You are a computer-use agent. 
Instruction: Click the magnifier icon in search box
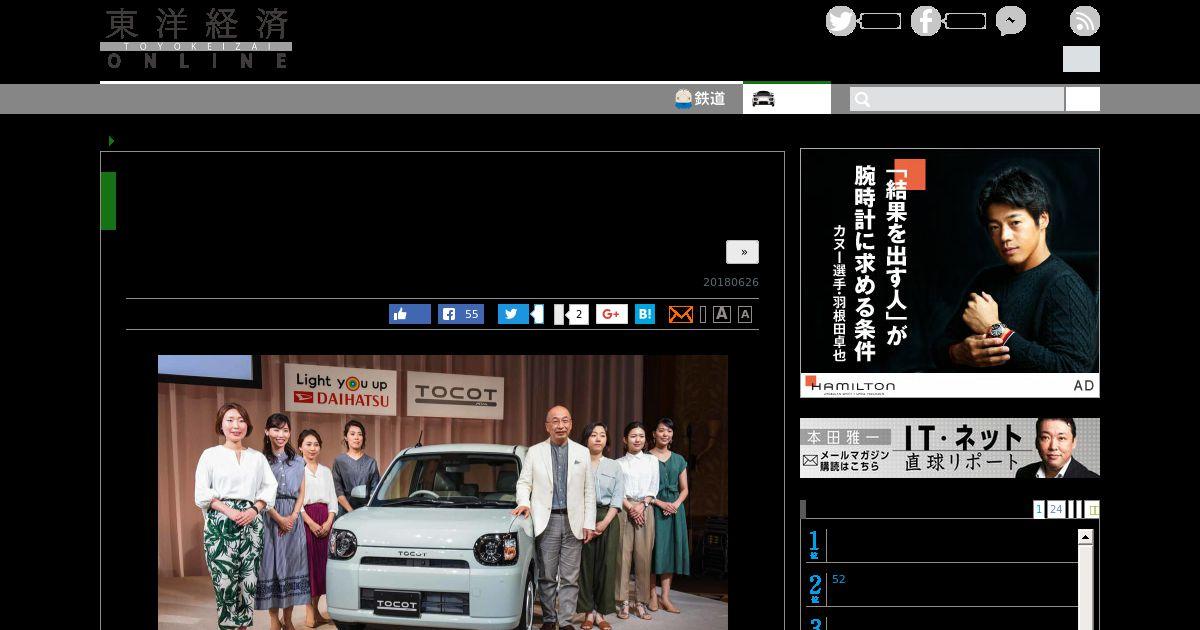point(862,99)
